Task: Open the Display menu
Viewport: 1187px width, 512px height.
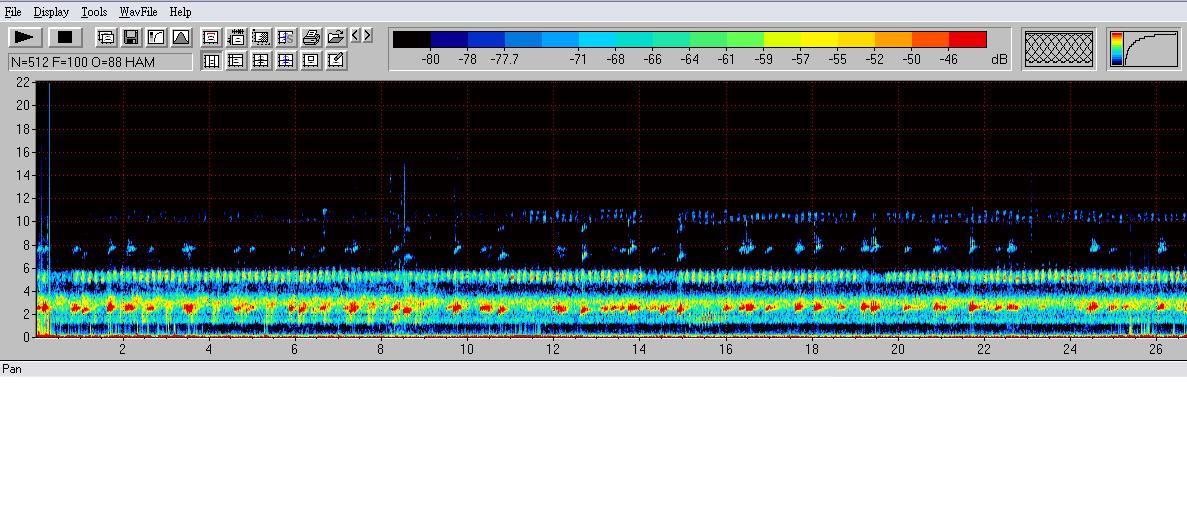Action: (x=51, y=12)
